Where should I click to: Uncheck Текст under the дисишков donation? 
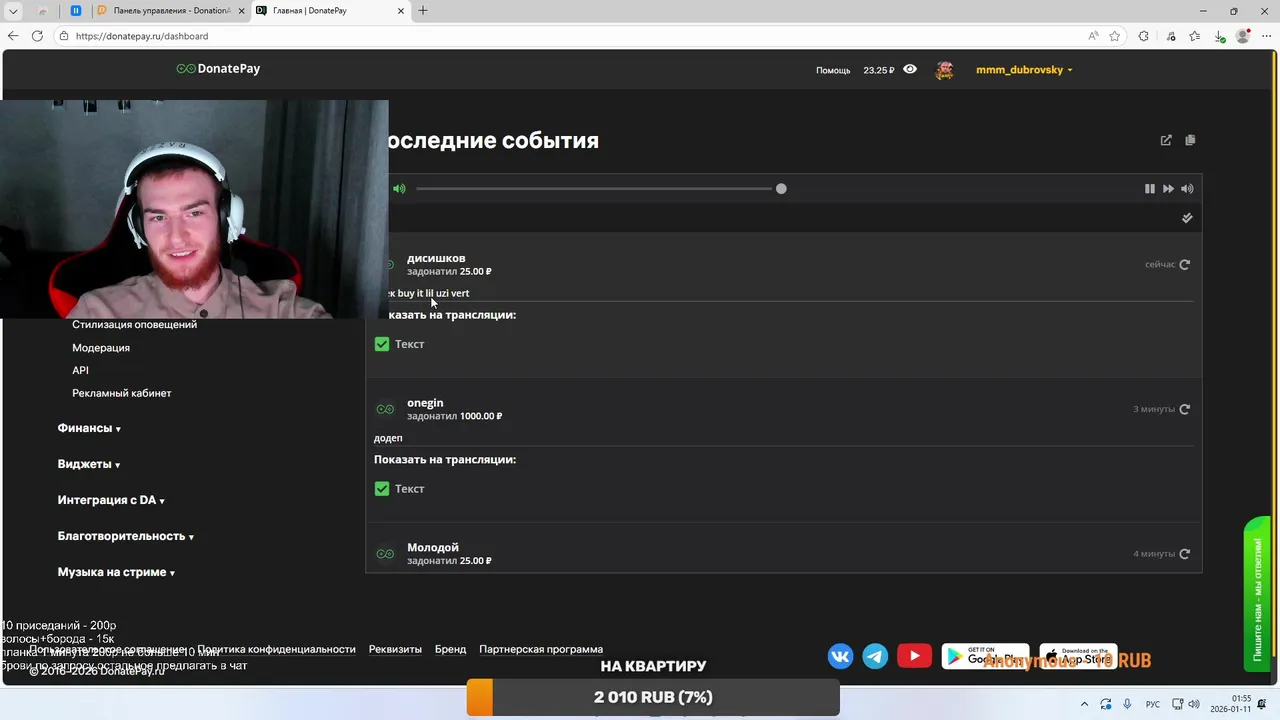[x=382, y=344]
